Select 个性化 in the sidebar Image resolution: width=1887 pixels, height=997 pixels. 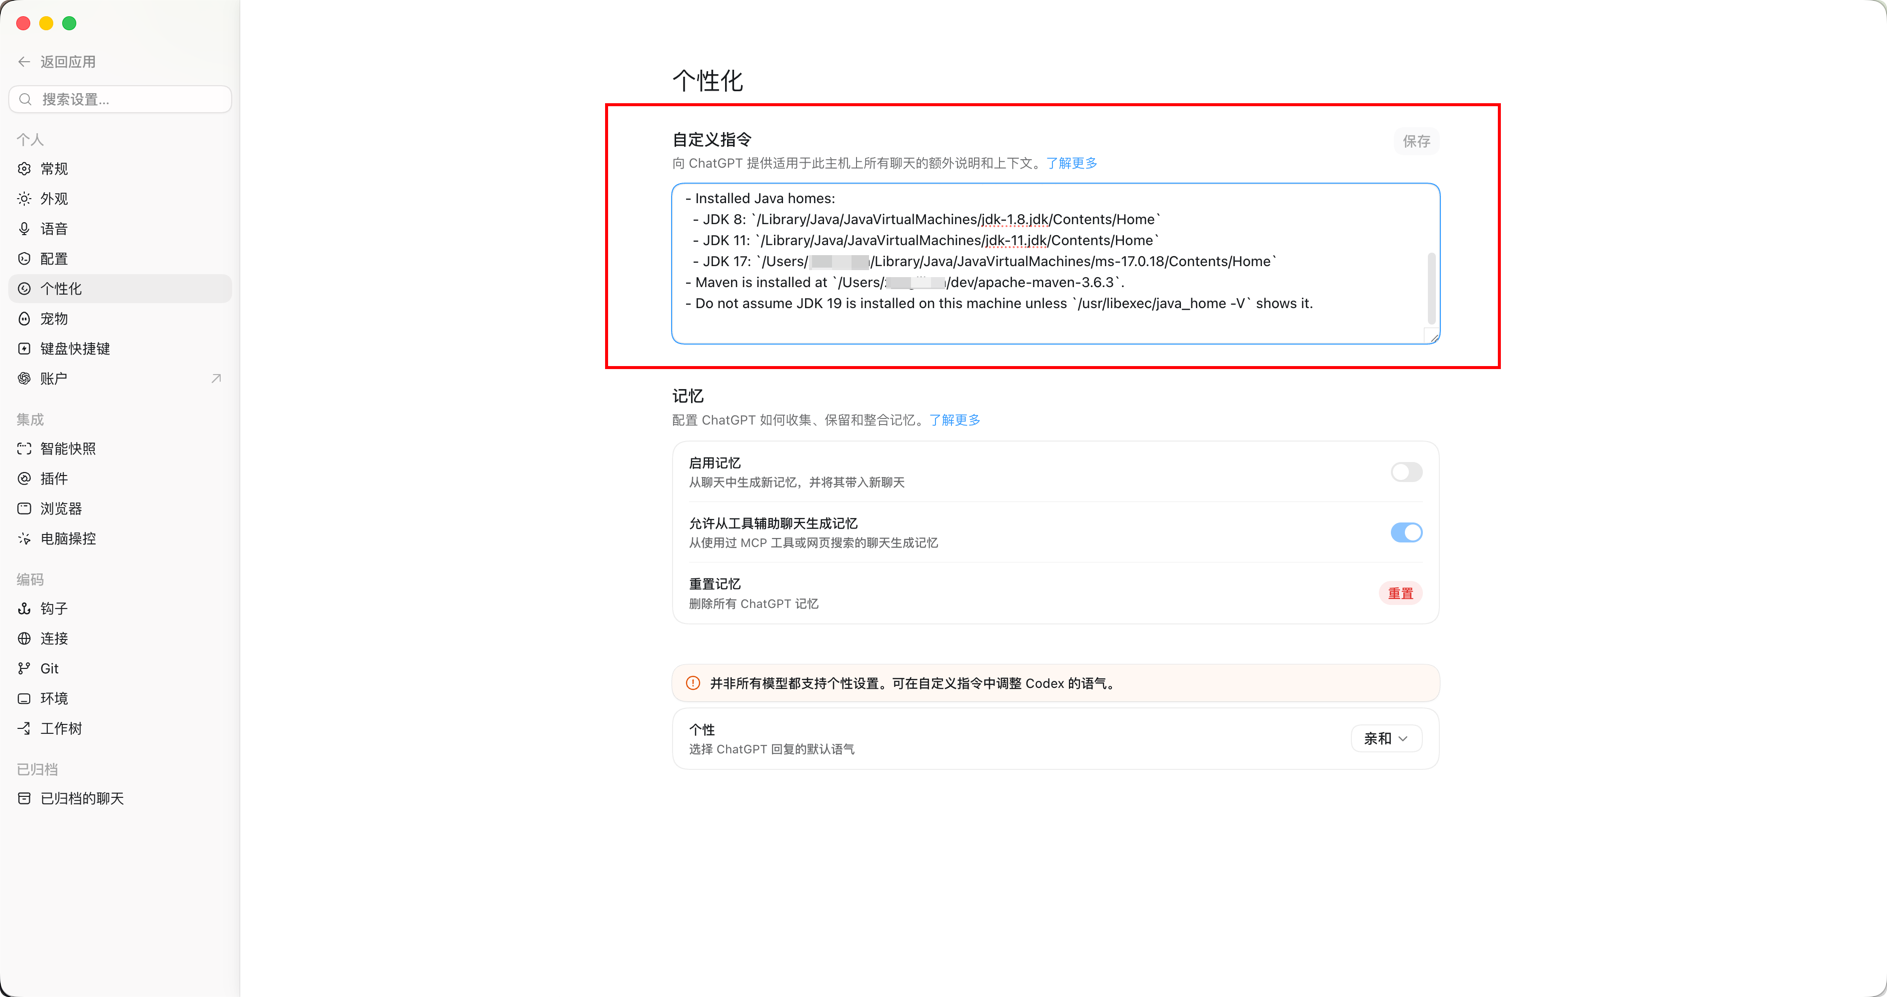pyautogui.click(x=120, y=289)
